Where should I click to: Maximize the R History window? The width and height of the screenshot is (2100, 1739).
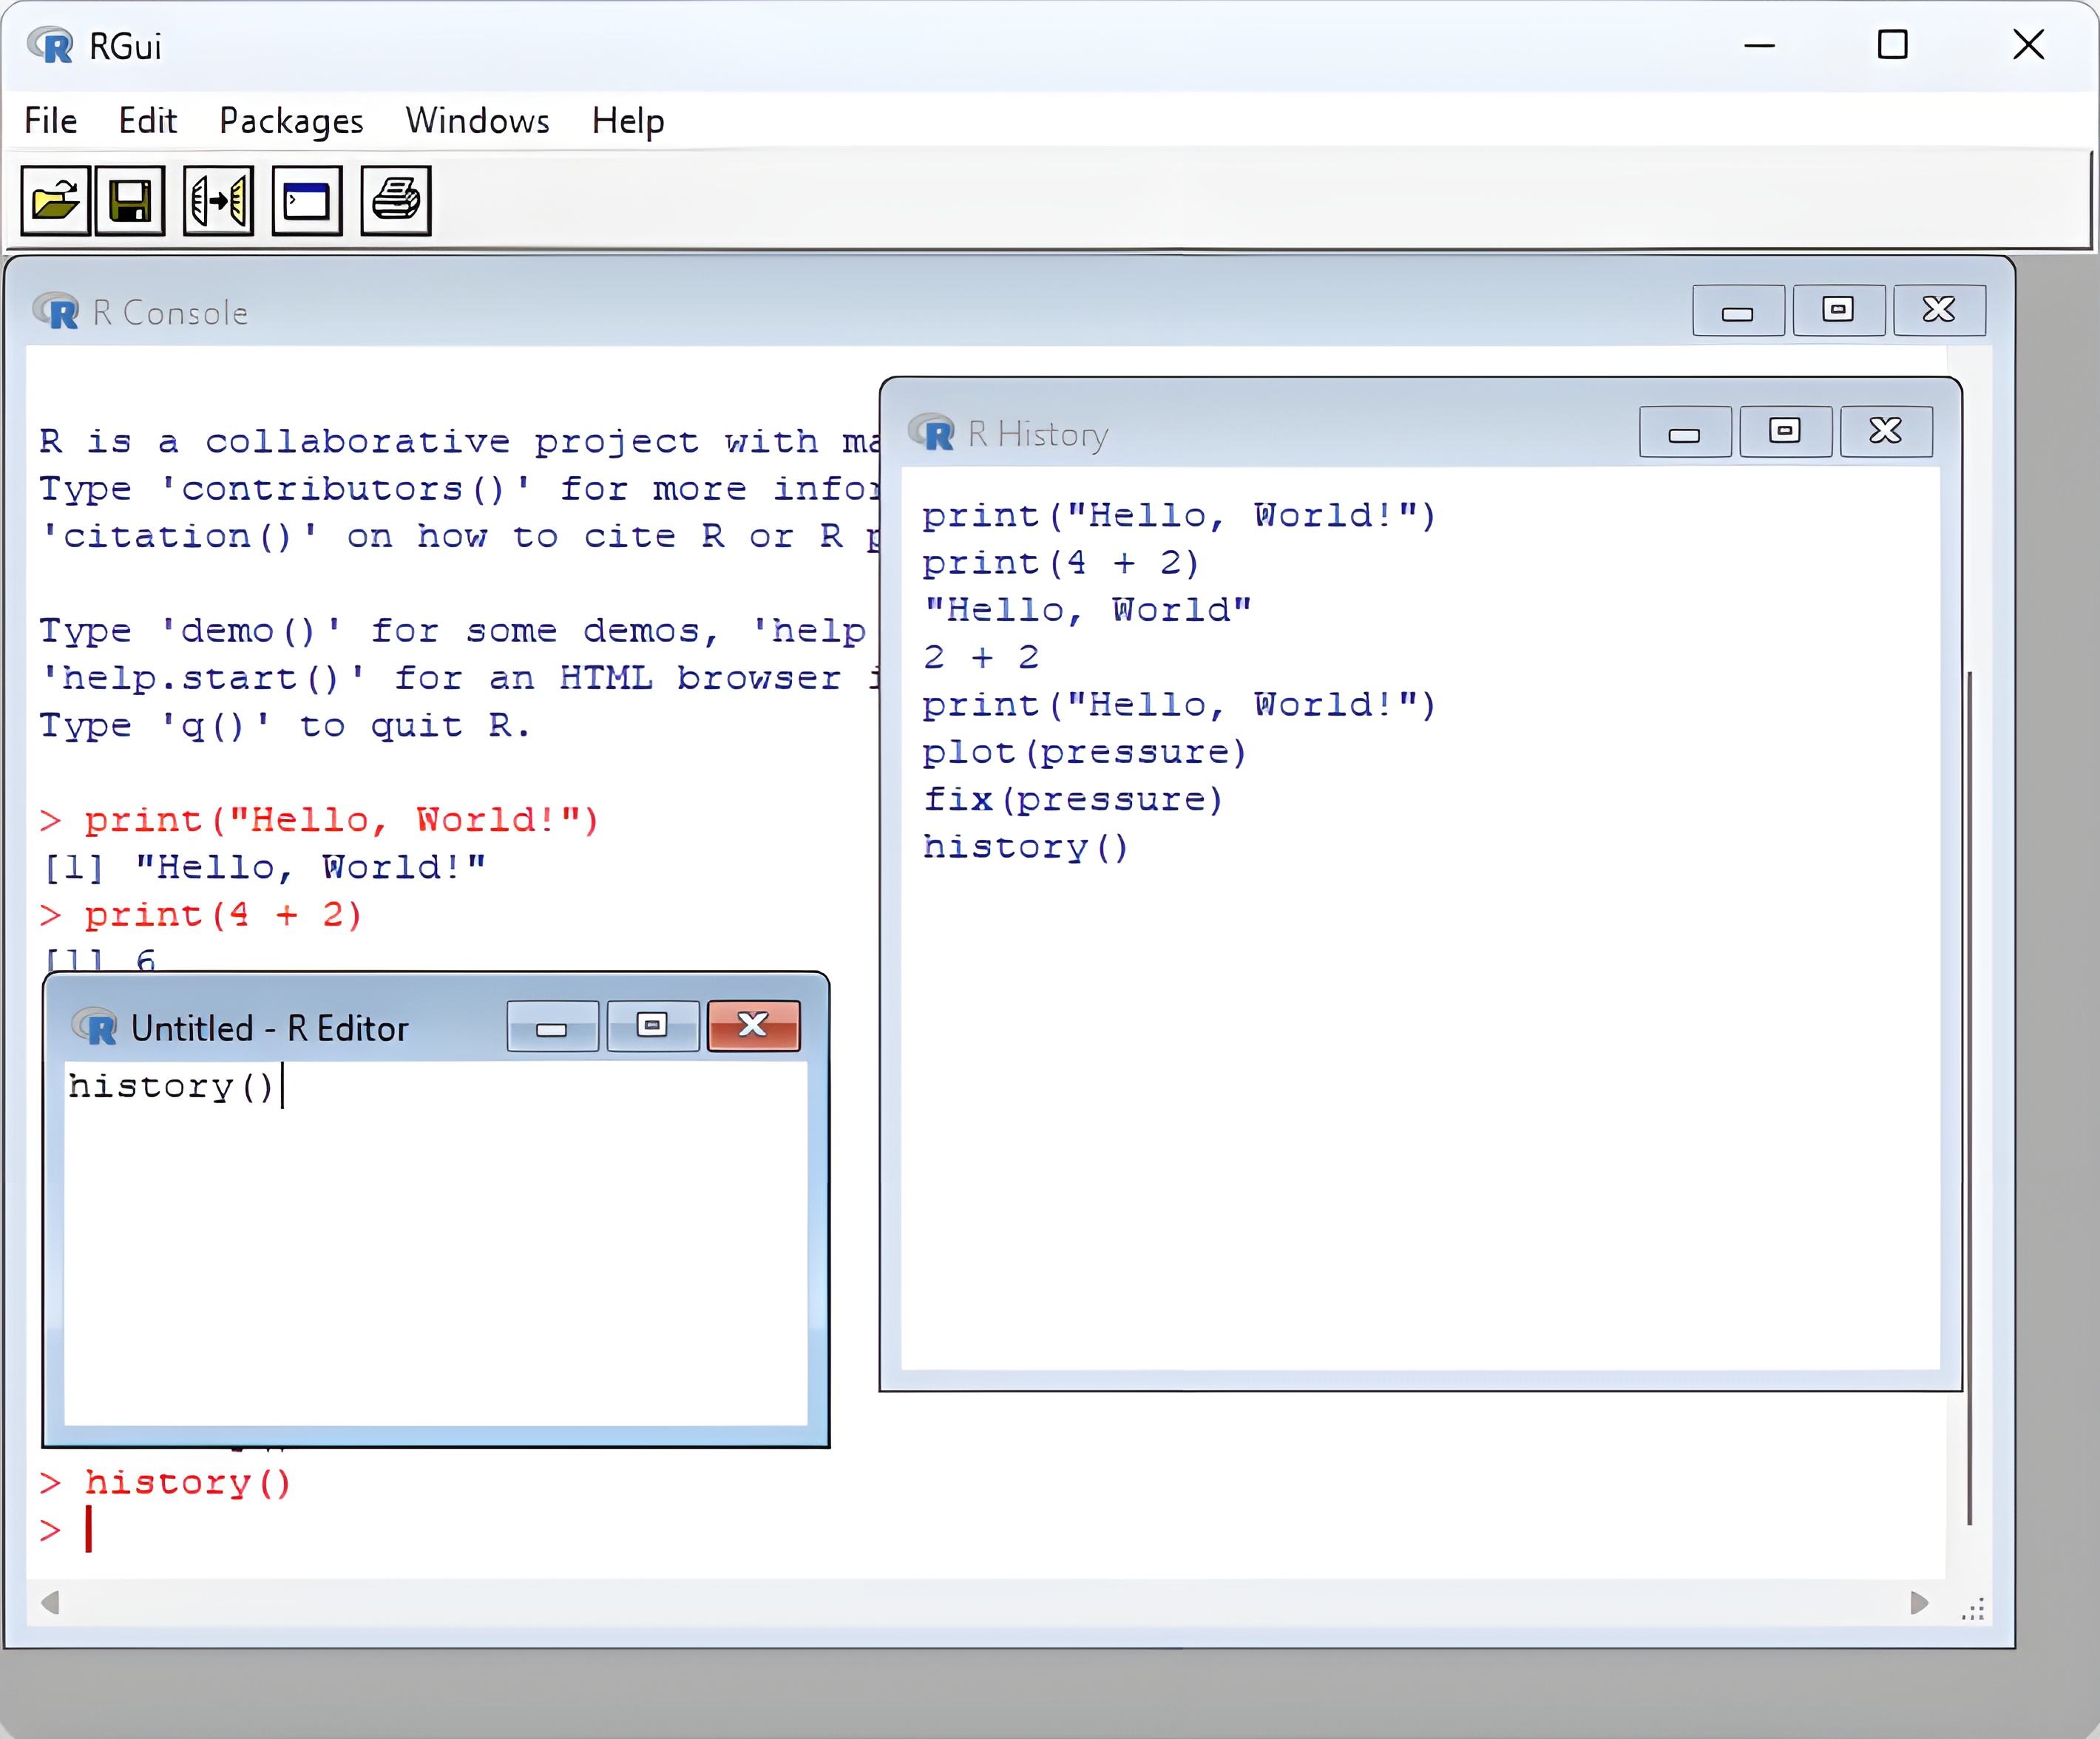point(1785,432)
